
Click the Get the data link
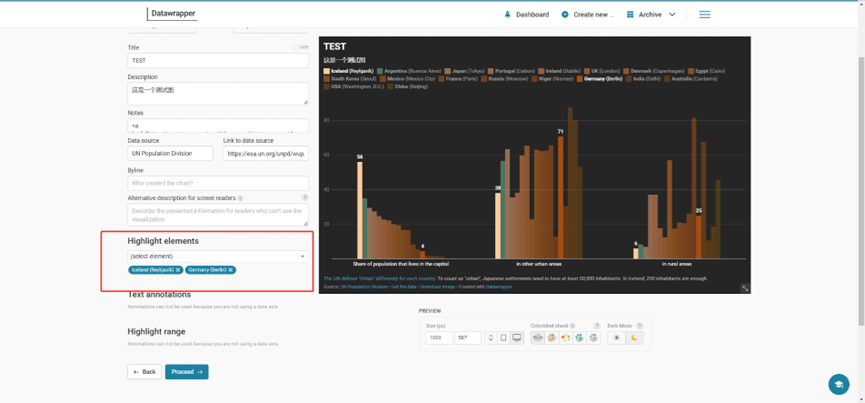click(404, 287)
